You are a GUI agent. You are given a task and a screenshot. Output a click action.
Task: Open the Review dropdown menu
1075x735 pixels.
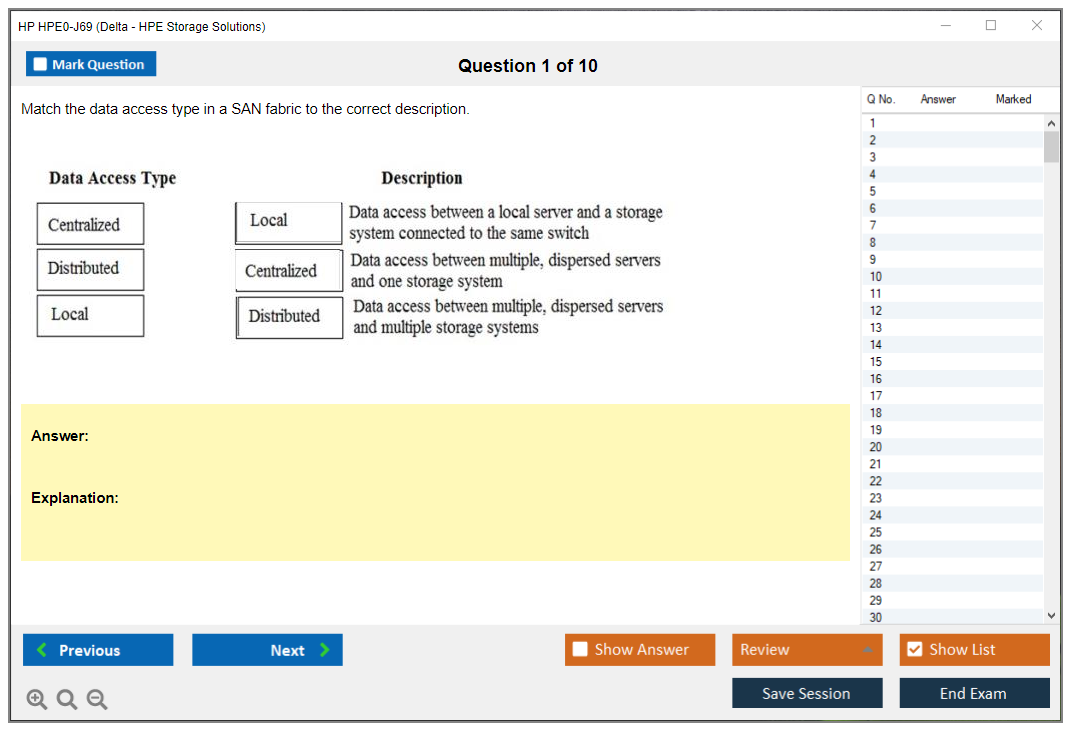[807, 650]
